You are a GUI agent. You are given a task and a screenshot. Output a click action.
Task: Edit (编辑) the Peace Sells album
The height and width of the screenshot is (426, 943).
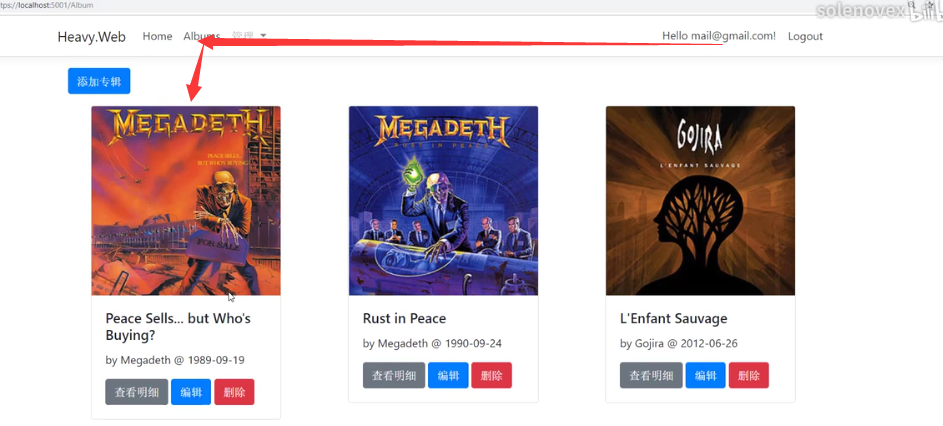coord(191,392)
